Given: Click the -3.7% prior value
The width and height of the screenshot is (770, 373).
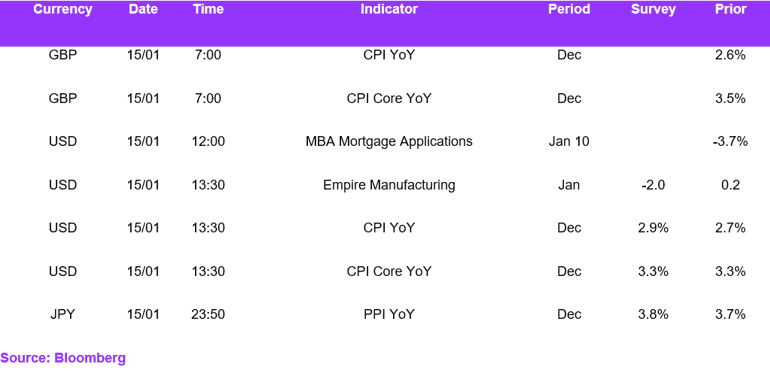Looking at the screenshot, I should 731,142.
